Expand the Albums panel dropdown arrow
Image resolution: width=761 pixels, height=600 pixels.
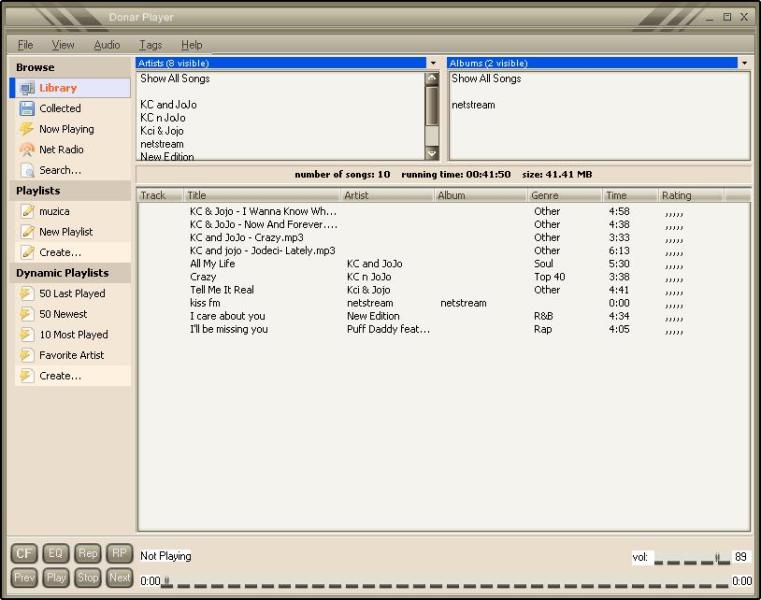744,63
